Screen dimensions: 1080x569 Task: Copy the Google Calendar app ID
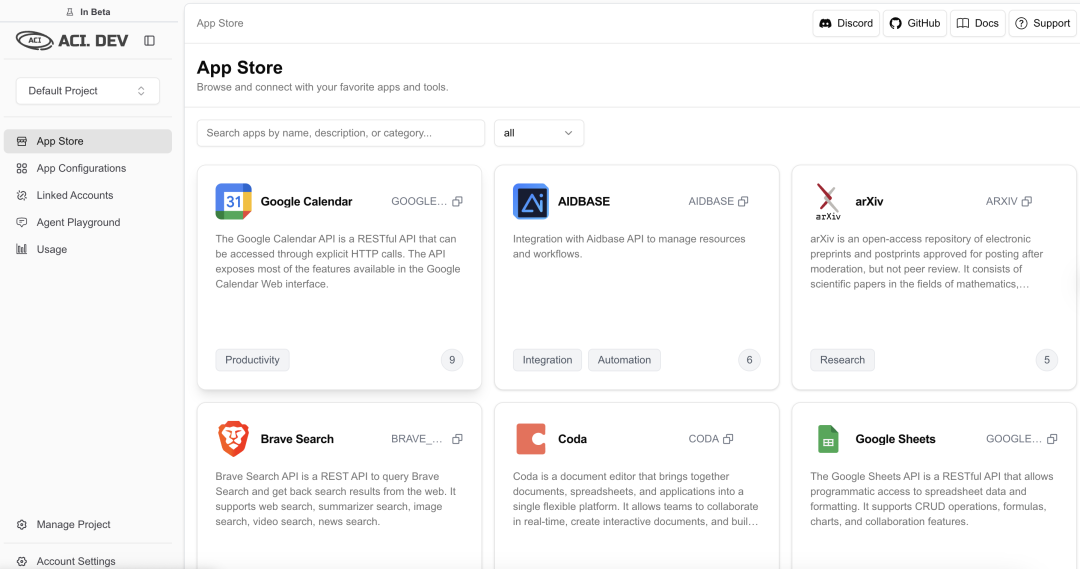pyautogui.click(x=457, y=201)
